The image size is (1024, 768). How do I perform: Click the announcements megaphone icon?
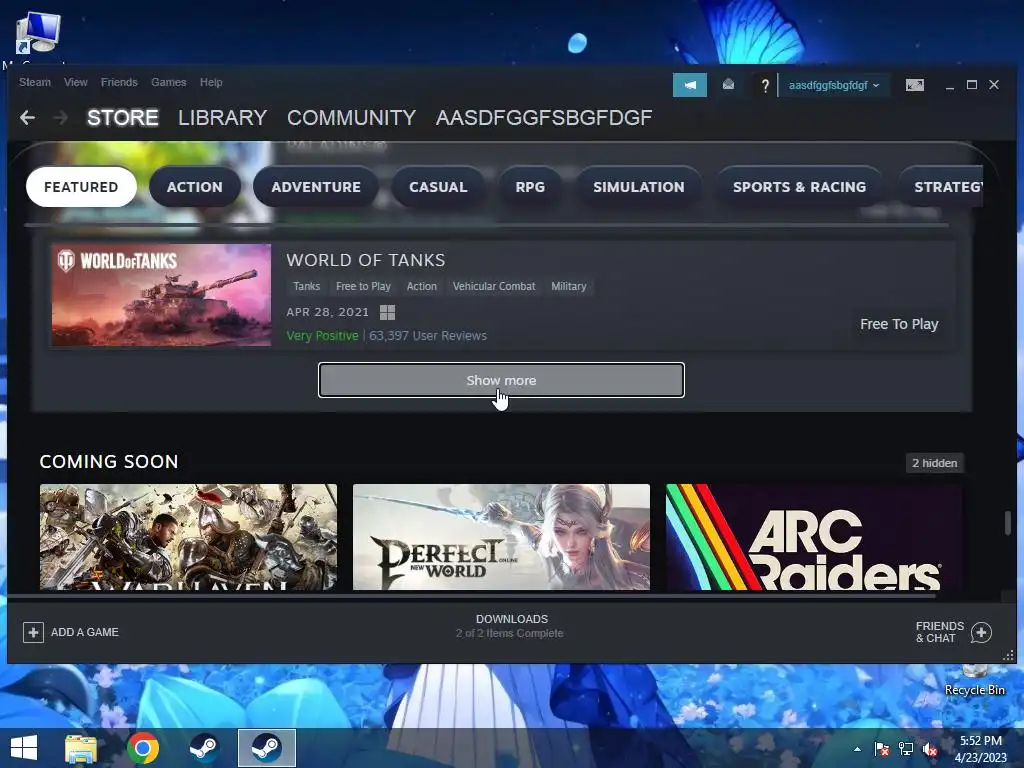[690, 85]
